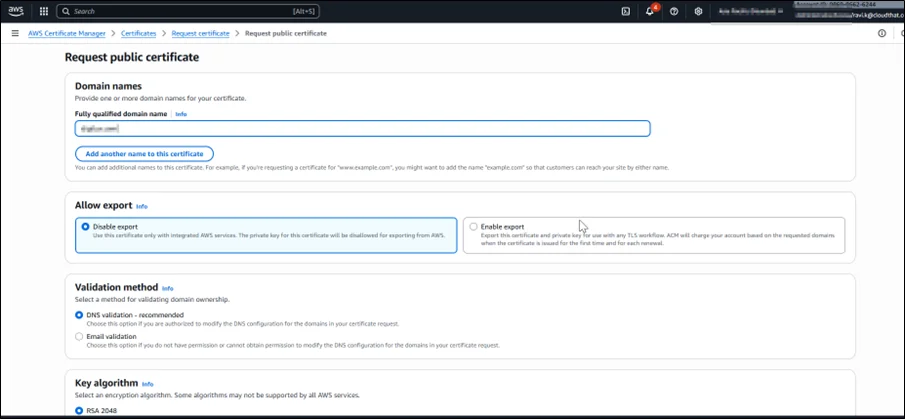Open the help question mark icon
This screenshot has height=419, width=905.
tap(674, 11)
